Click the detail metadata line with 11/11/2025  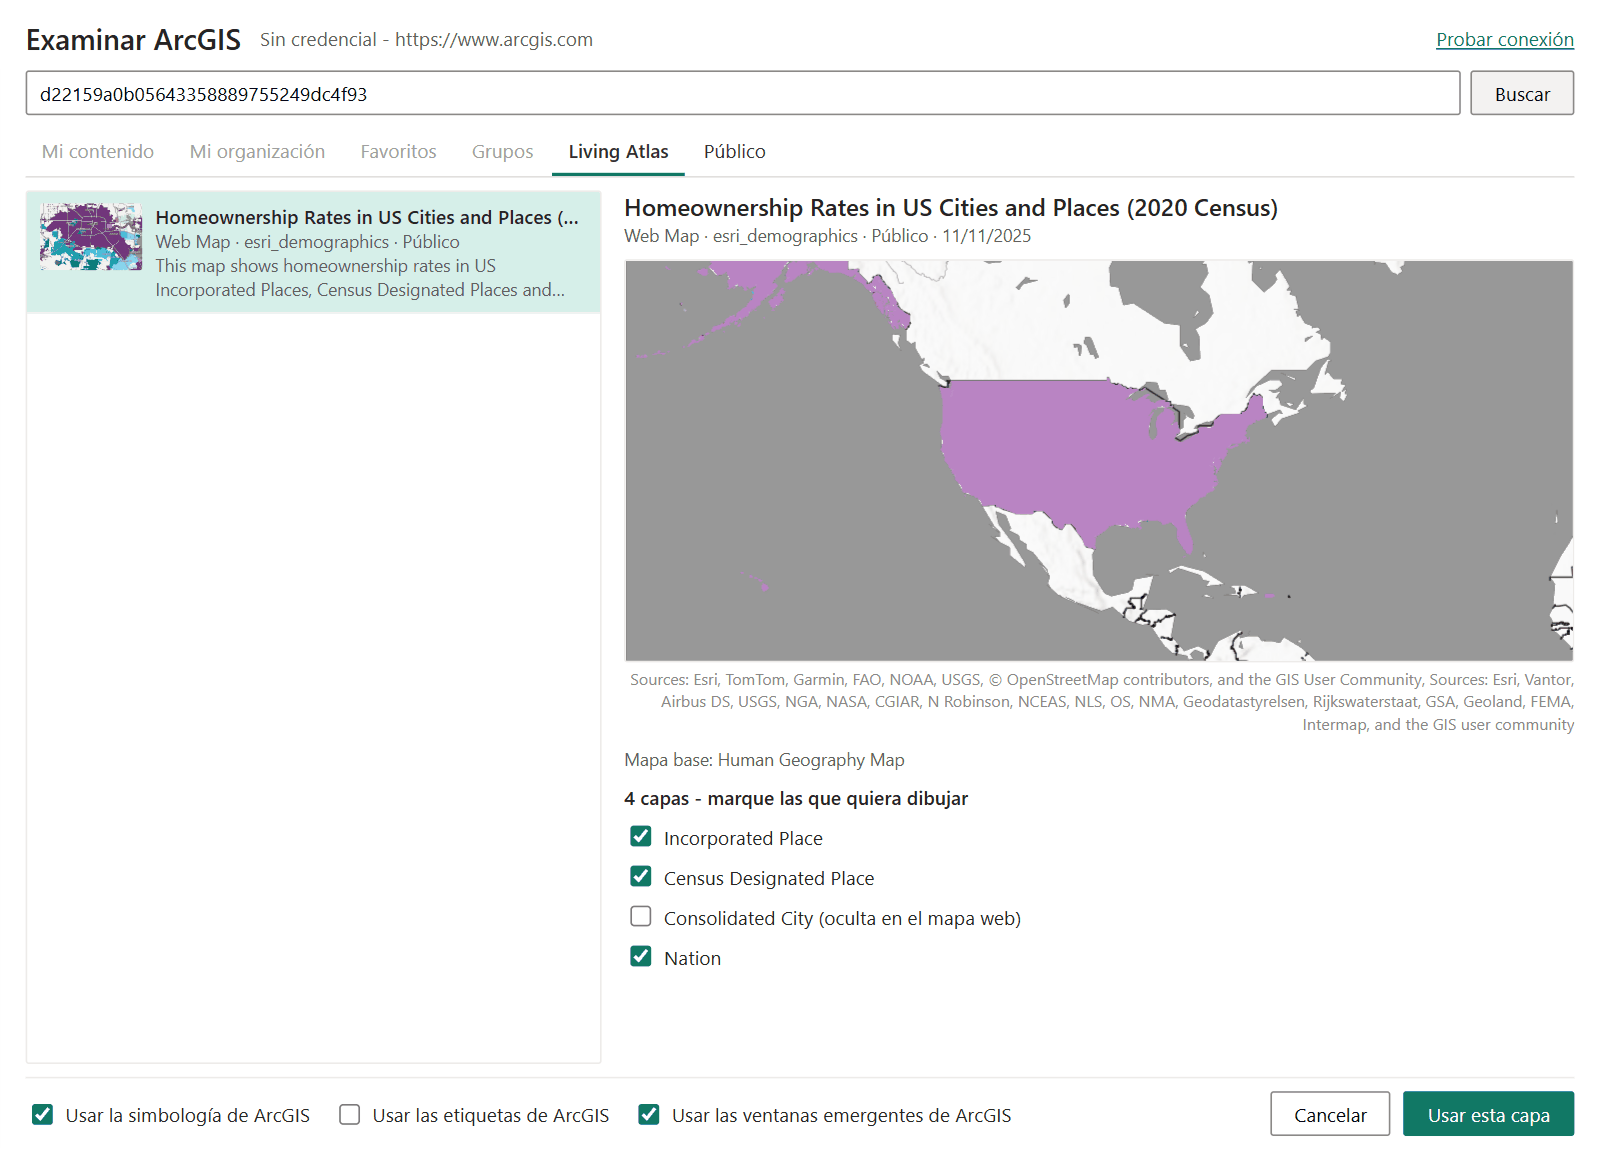(x=827, y=236)
